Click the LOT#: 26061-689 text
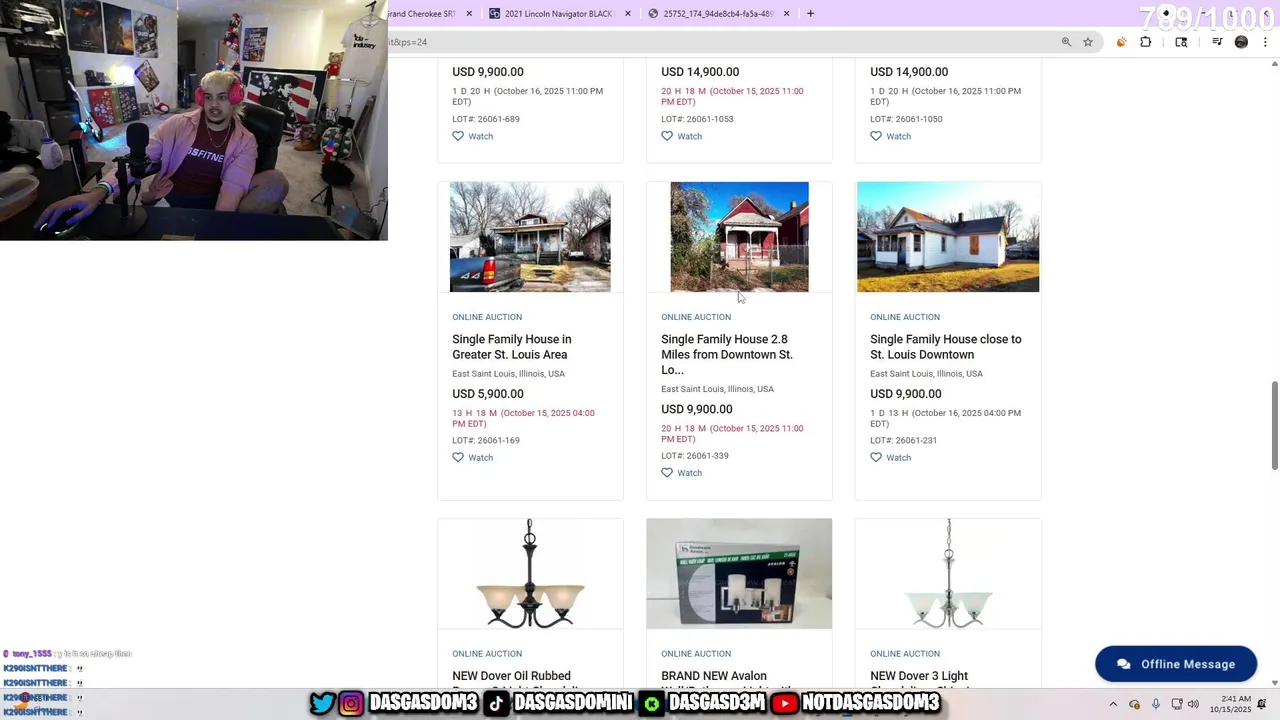The height and width of the screenshot is (720, 1280). coord(486,119)
